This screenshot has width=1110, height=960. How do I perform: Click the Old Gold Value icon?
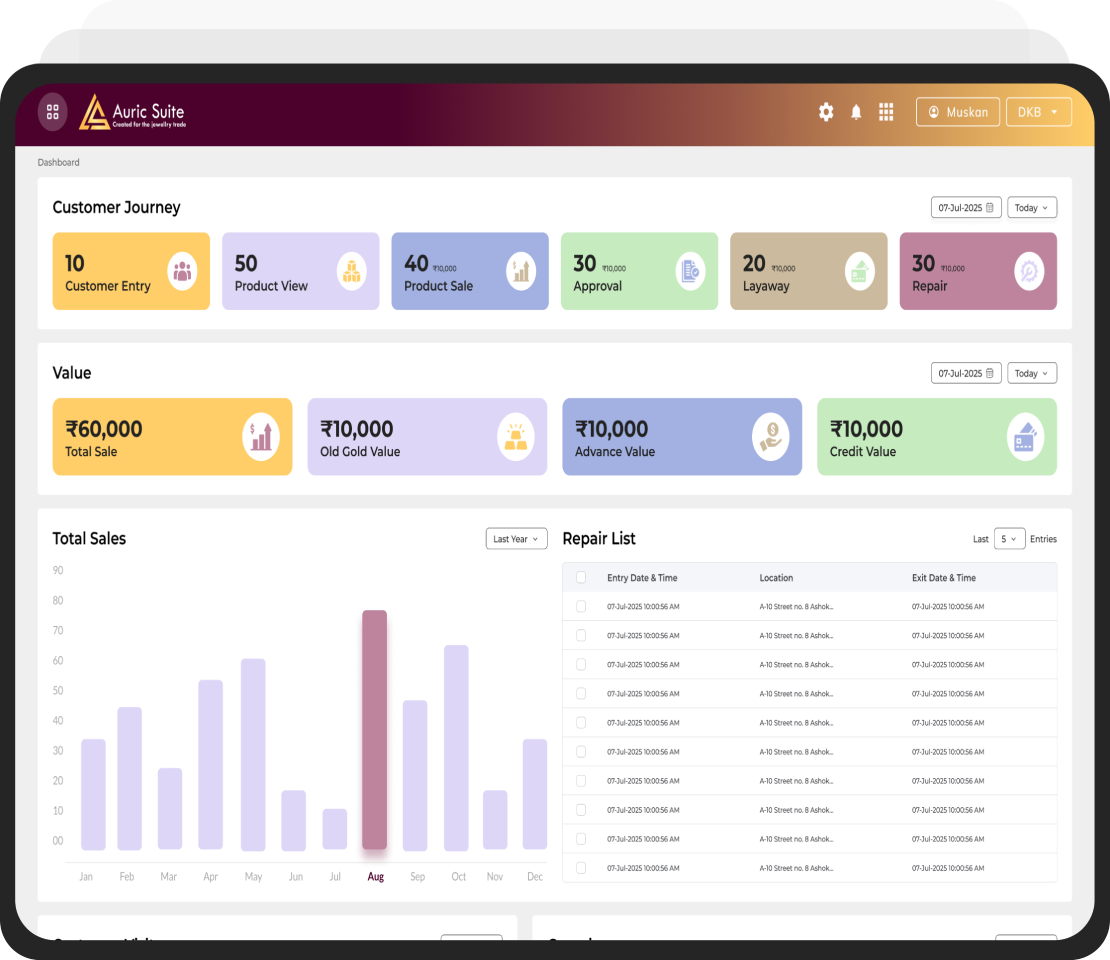coord(516,437)
